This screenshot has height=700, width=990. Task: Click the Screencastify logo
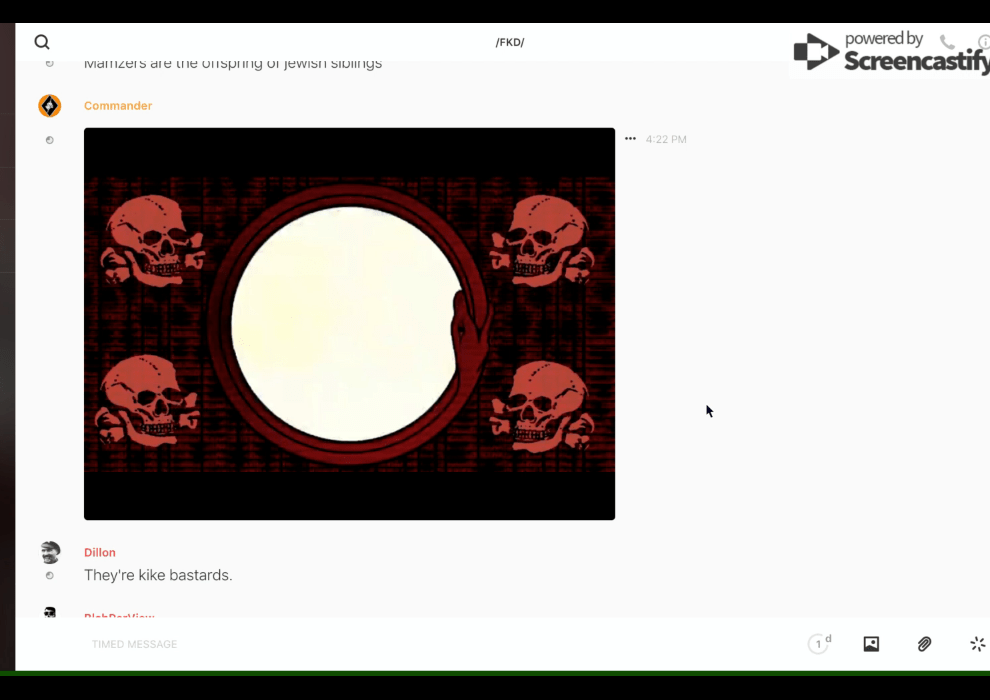890,52
